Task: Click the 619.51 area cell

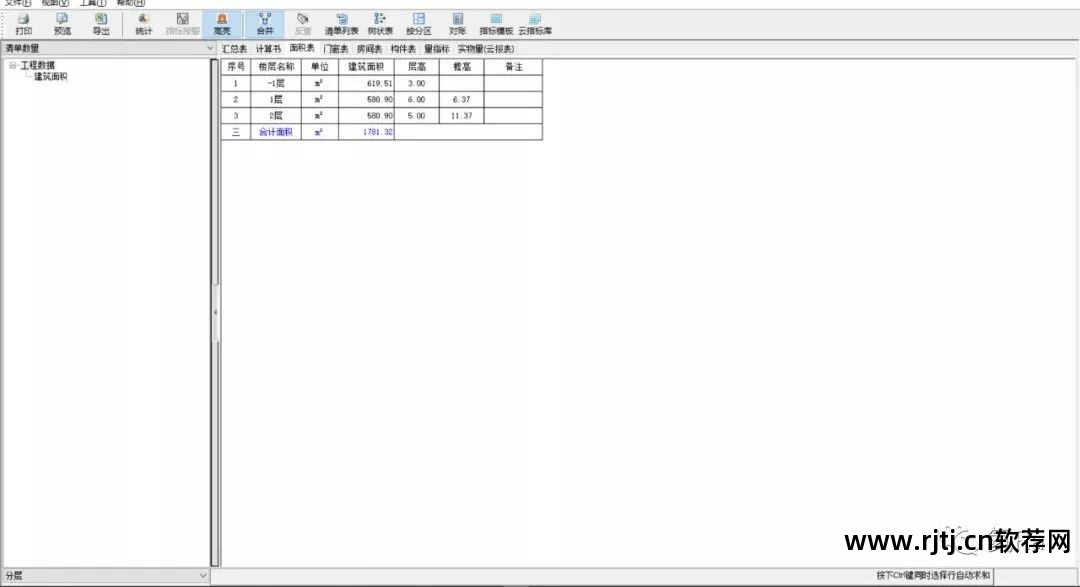Action: [366, 83]
